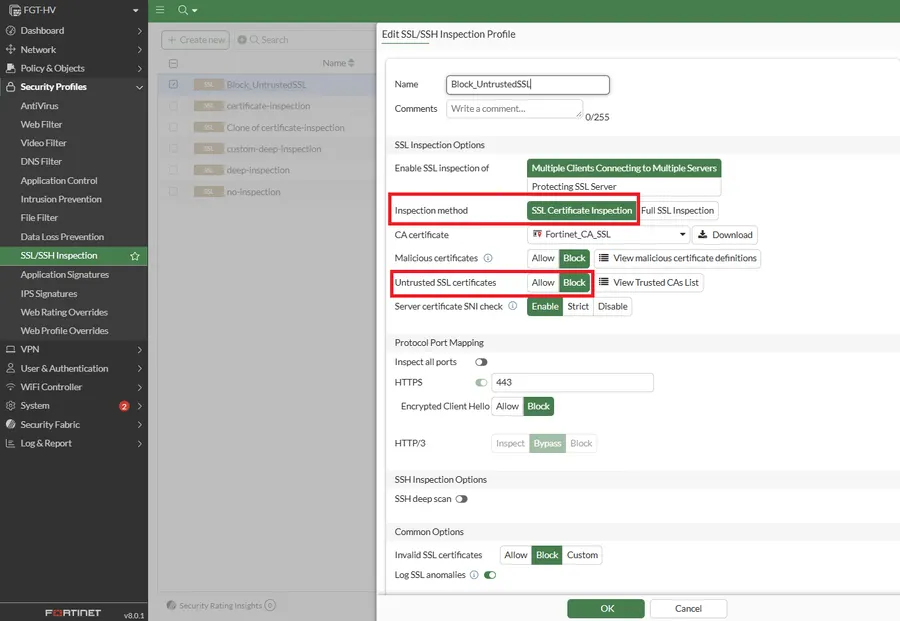Check the select-all checkbox in table header
900x621 pixels.
(173, 63)
